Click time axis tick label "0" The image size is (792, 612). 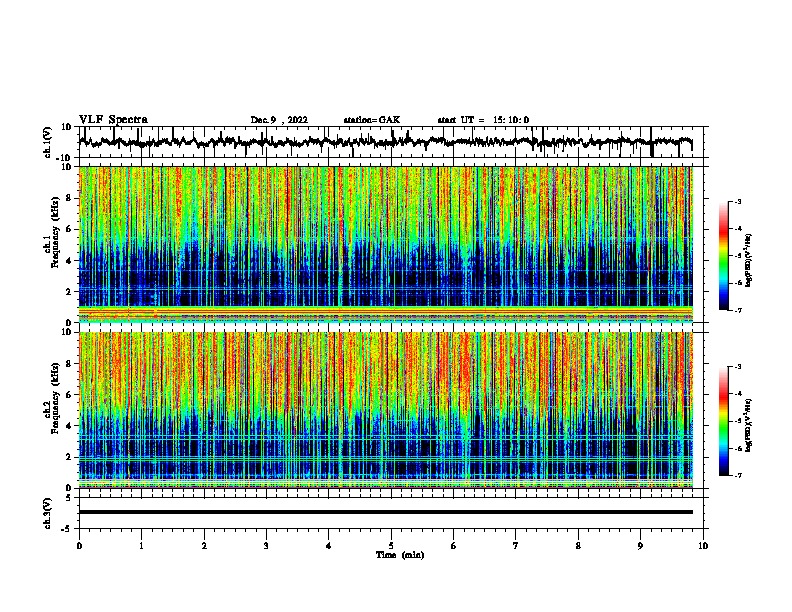point(79,546)
